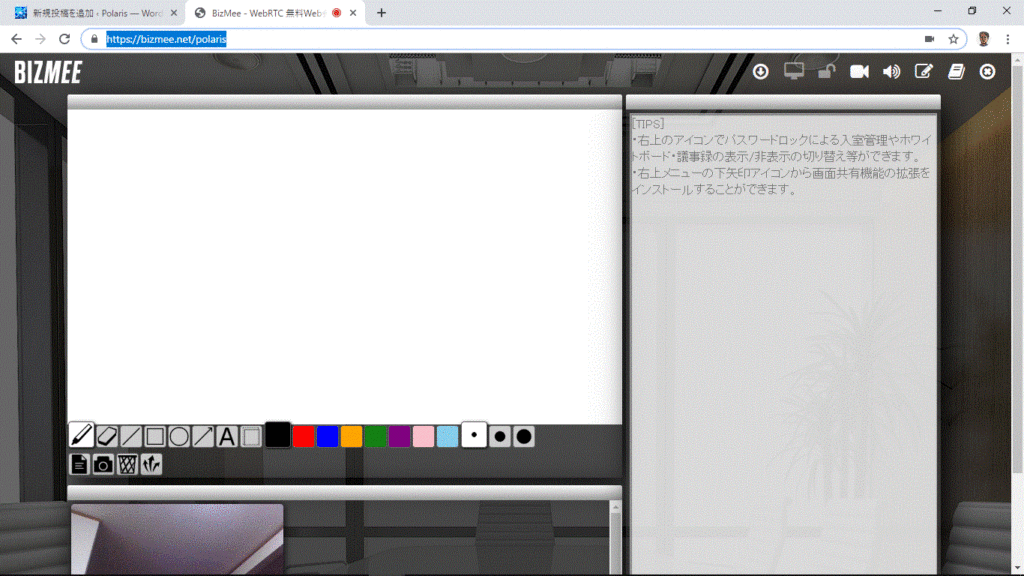Select the pencil drawing tool
Screen dimensions: 1024x576
81,435
